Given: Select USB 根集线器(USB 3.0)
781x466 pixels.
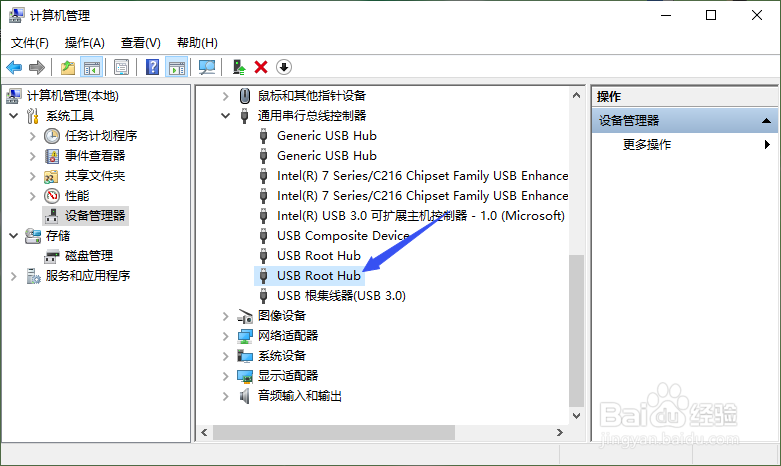Looking at the screenshot, I should click(341, 296).
